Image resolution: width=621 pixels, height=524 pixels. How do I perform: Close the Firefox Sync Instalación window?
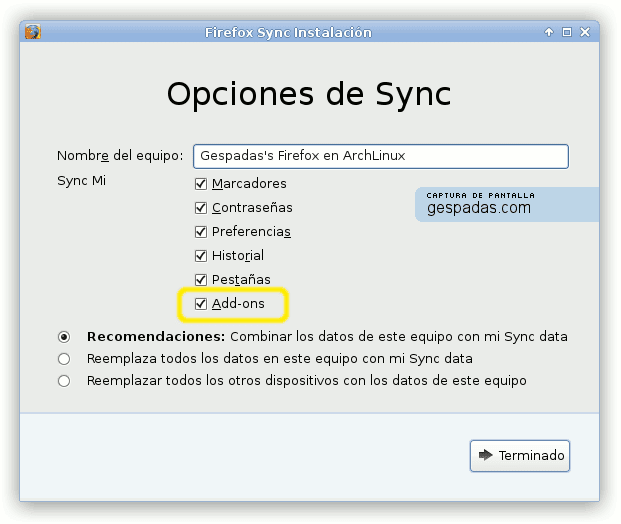pos(585,32)
